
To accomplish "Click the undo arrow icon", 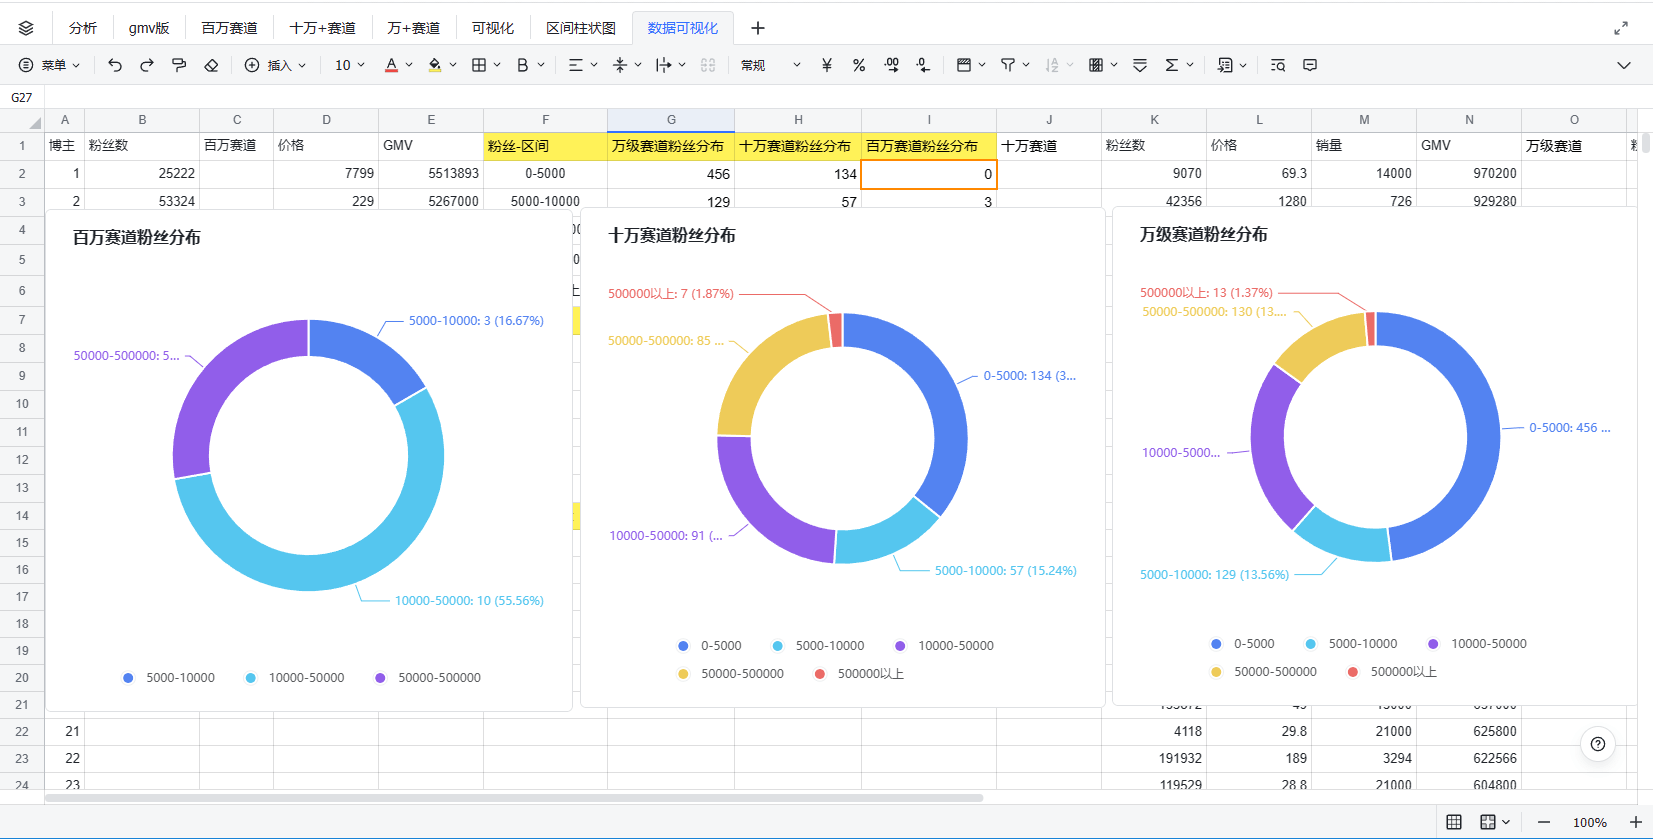I will (x=115, y=65).
